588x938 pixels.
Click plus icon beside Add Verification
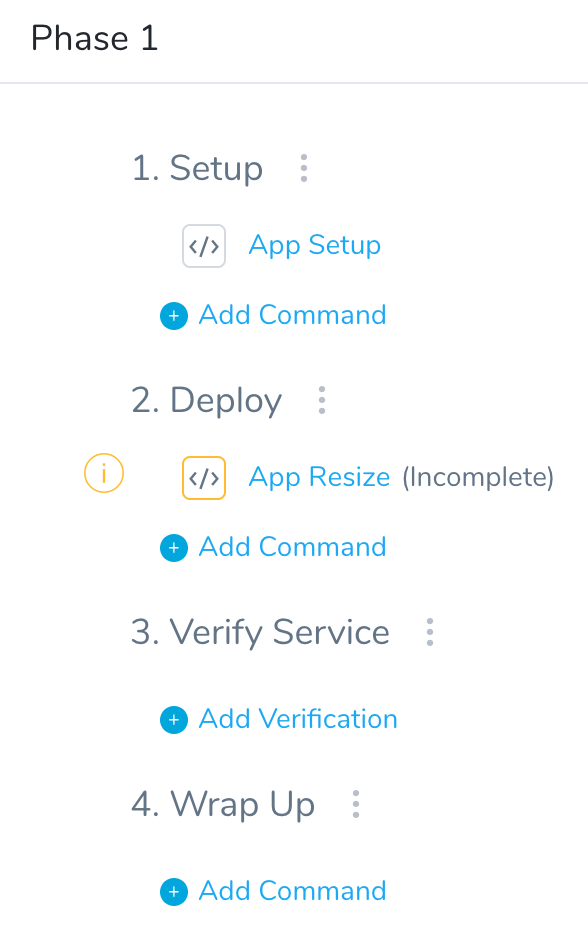pos(174,720)
